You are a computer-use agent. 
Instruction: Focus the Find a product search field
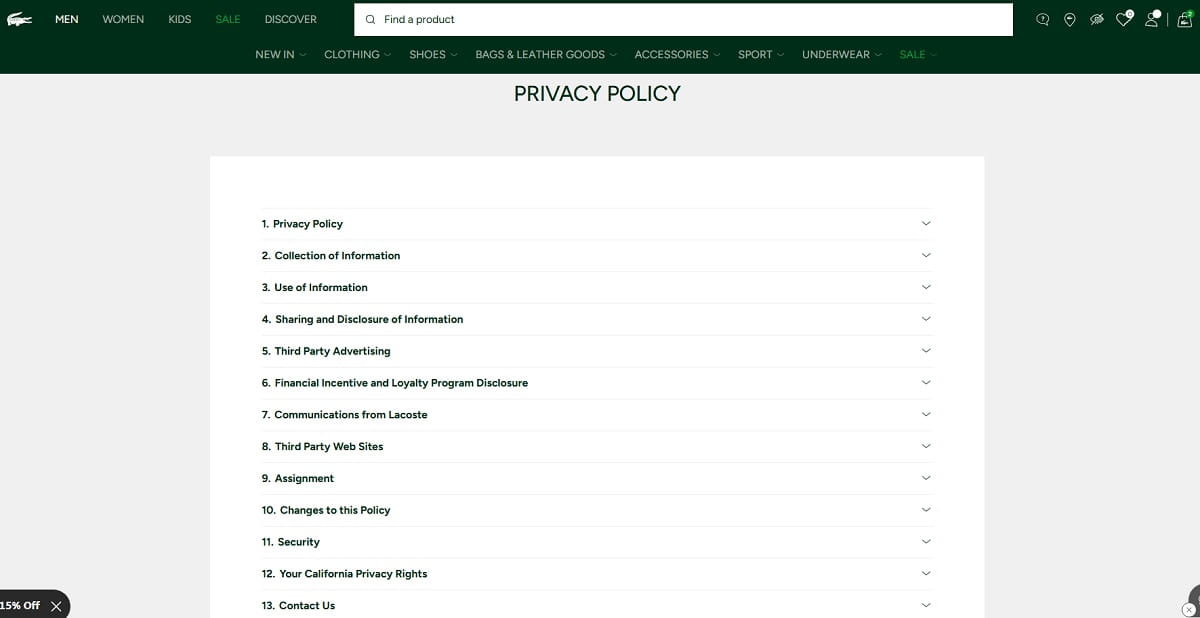[690, 19]
